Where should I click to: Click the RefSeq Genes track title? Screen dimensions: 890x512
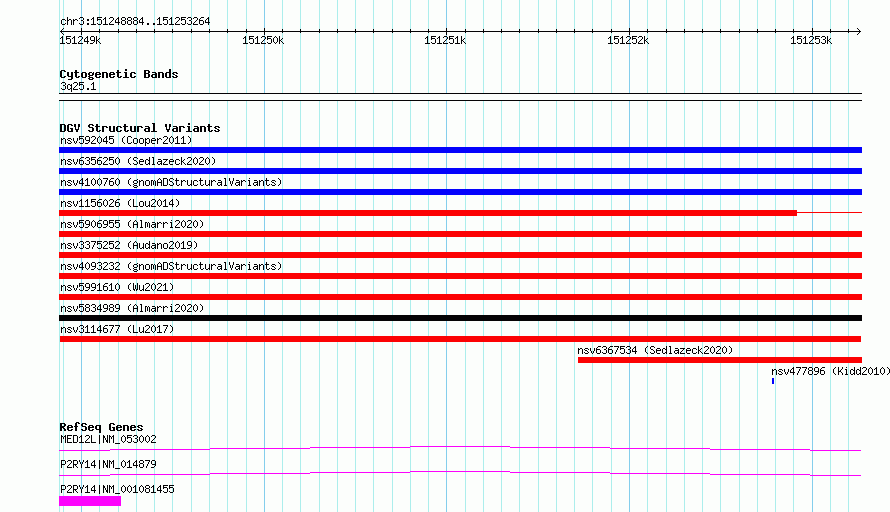(101, 427)
